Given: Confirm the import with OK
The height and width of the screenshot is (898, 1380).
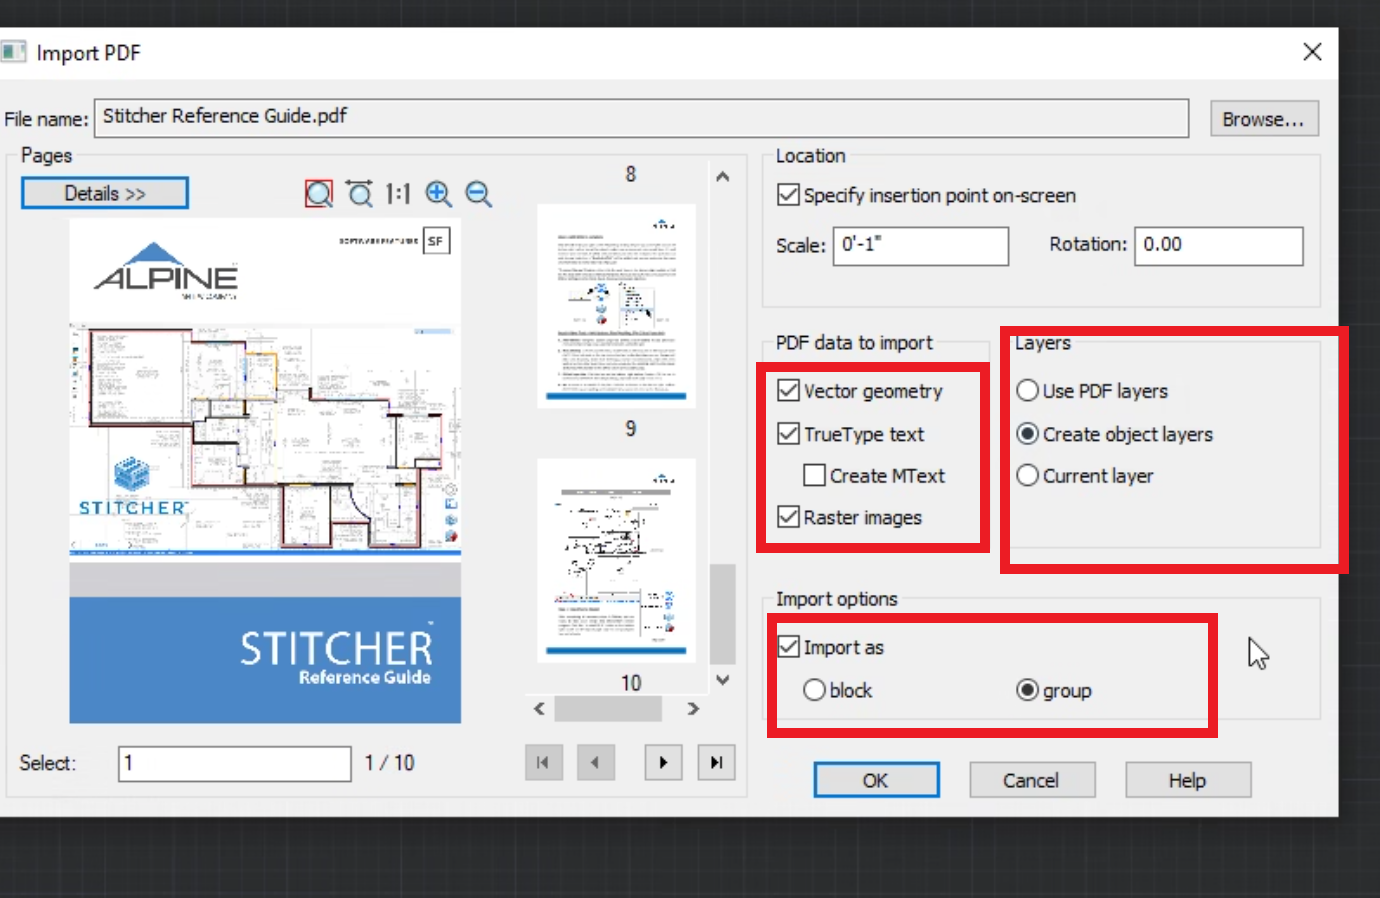Looking at the screenshot, I should point(876,780).
